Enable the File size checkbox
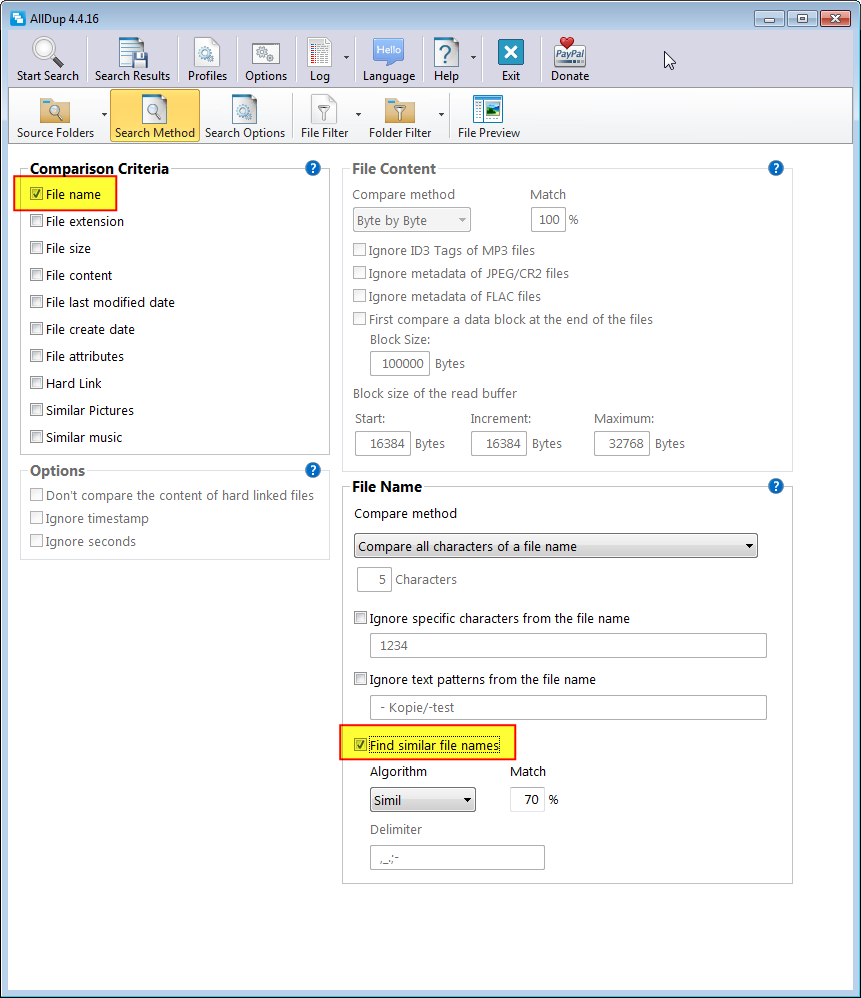The width and height of the screenshot is (861, 998). click(37, 249)
